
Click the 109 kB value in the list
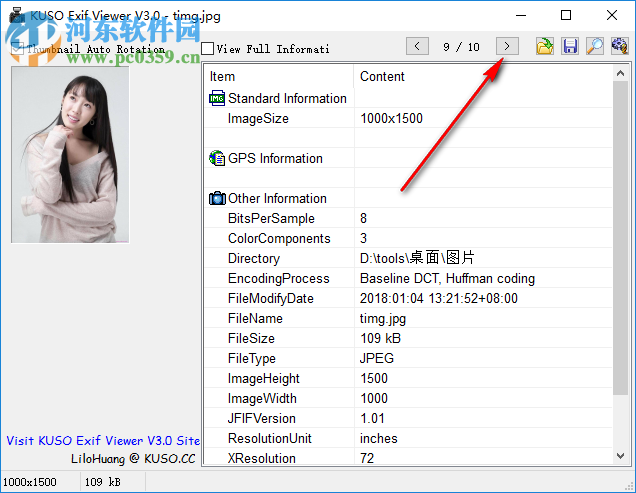[380, 338]
